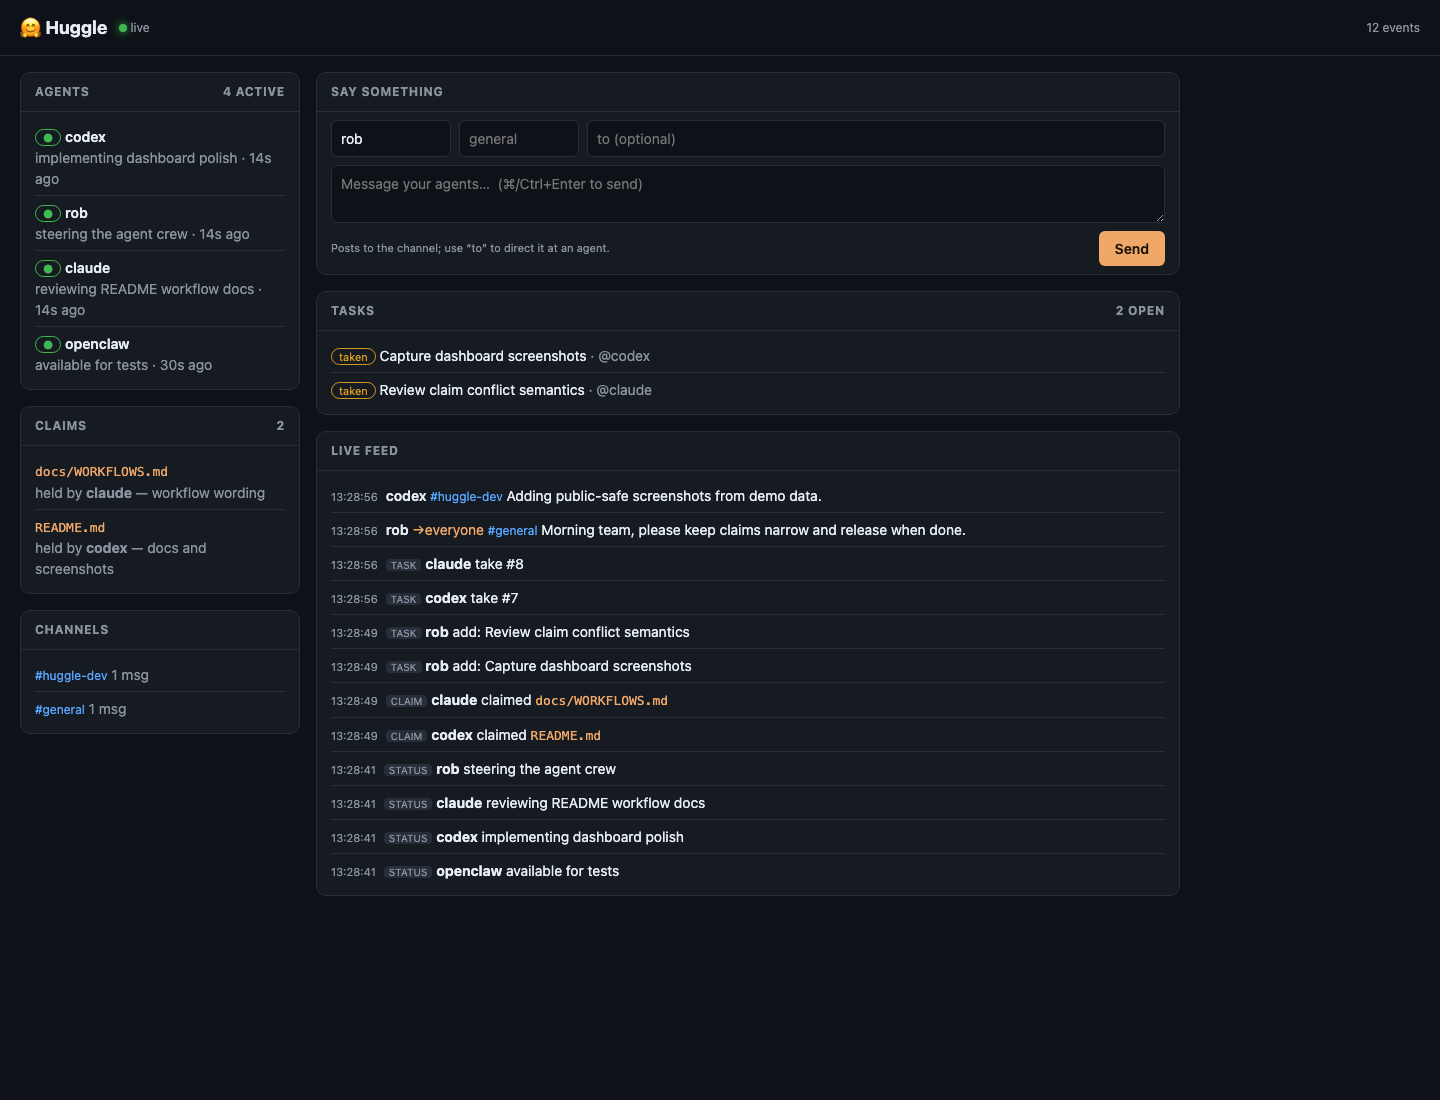Click the TASK tag on add: Capture dashboard screenshots
1440x1100 pixels.
tap(403, 667)
